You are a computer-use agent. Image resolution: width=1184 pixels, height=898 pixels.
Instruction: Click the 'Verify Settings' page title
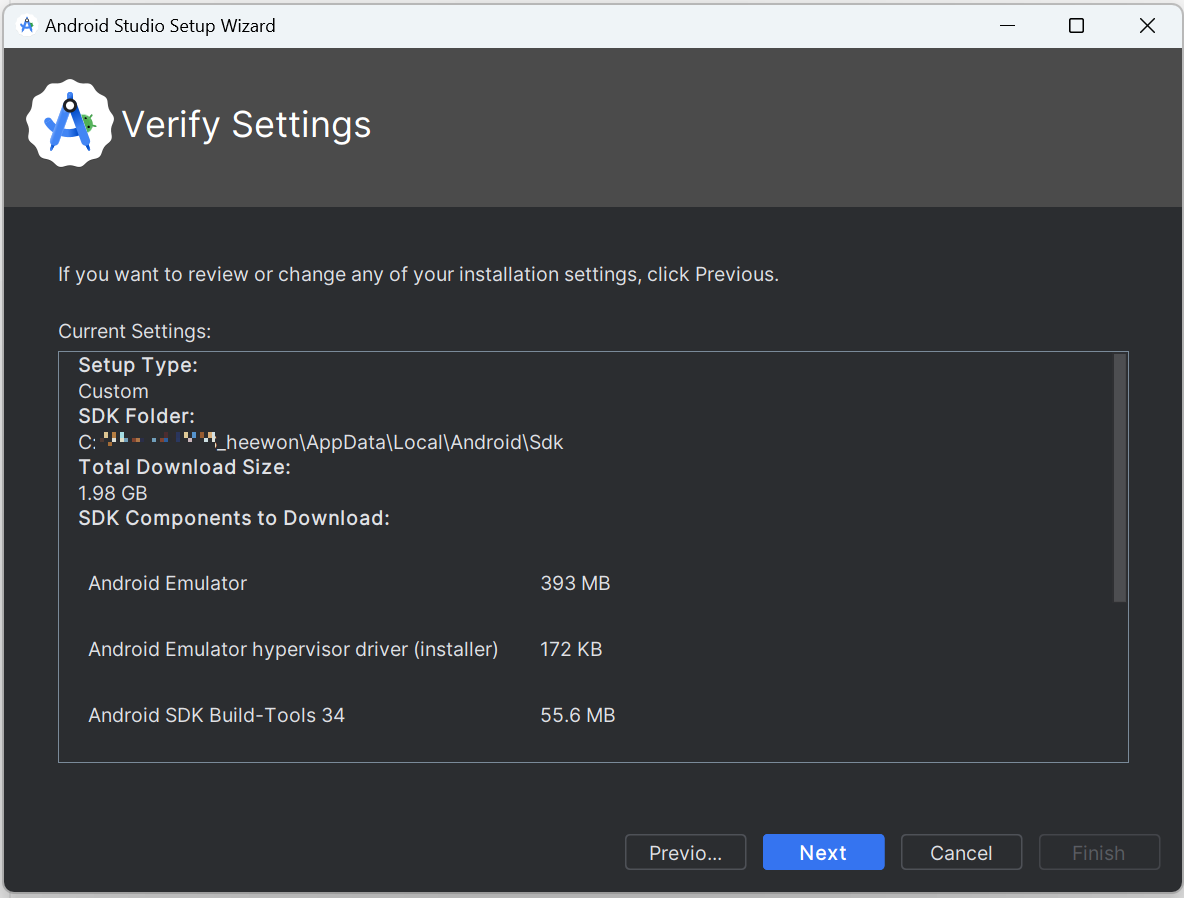tap(246, 125)
